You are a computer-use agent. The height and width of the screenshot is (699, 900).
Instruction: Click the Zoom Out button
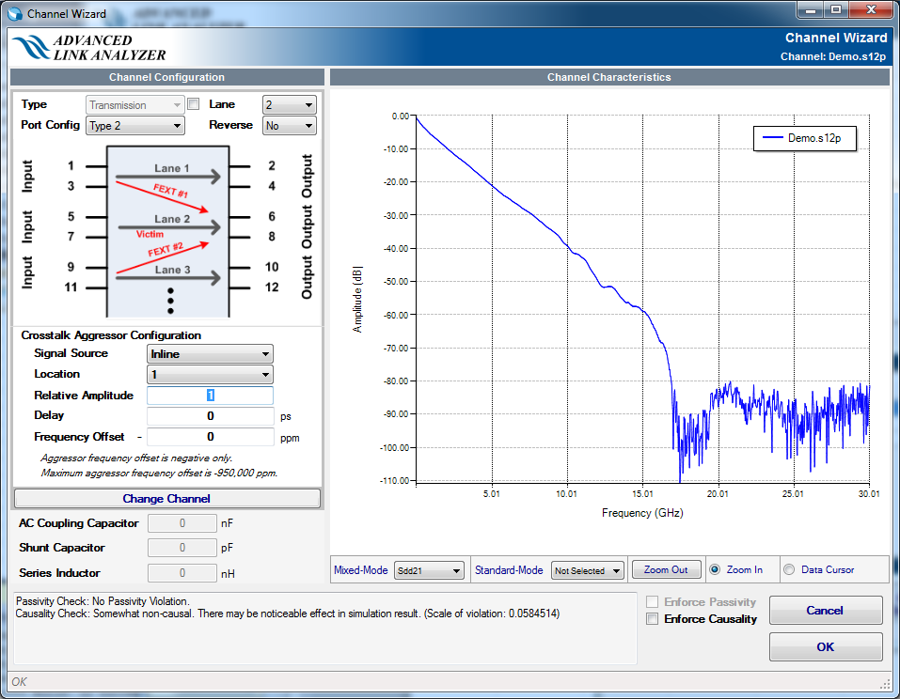[666, 570]
